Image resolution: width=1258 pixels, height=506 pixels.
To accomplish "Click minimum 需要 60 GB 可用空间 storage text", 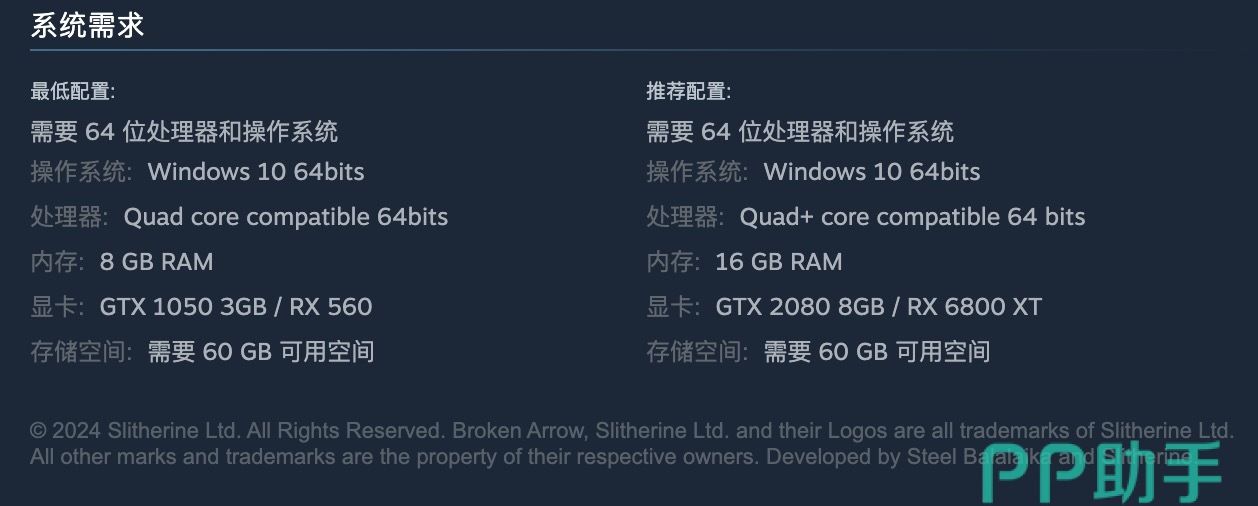I will point(261,352).
